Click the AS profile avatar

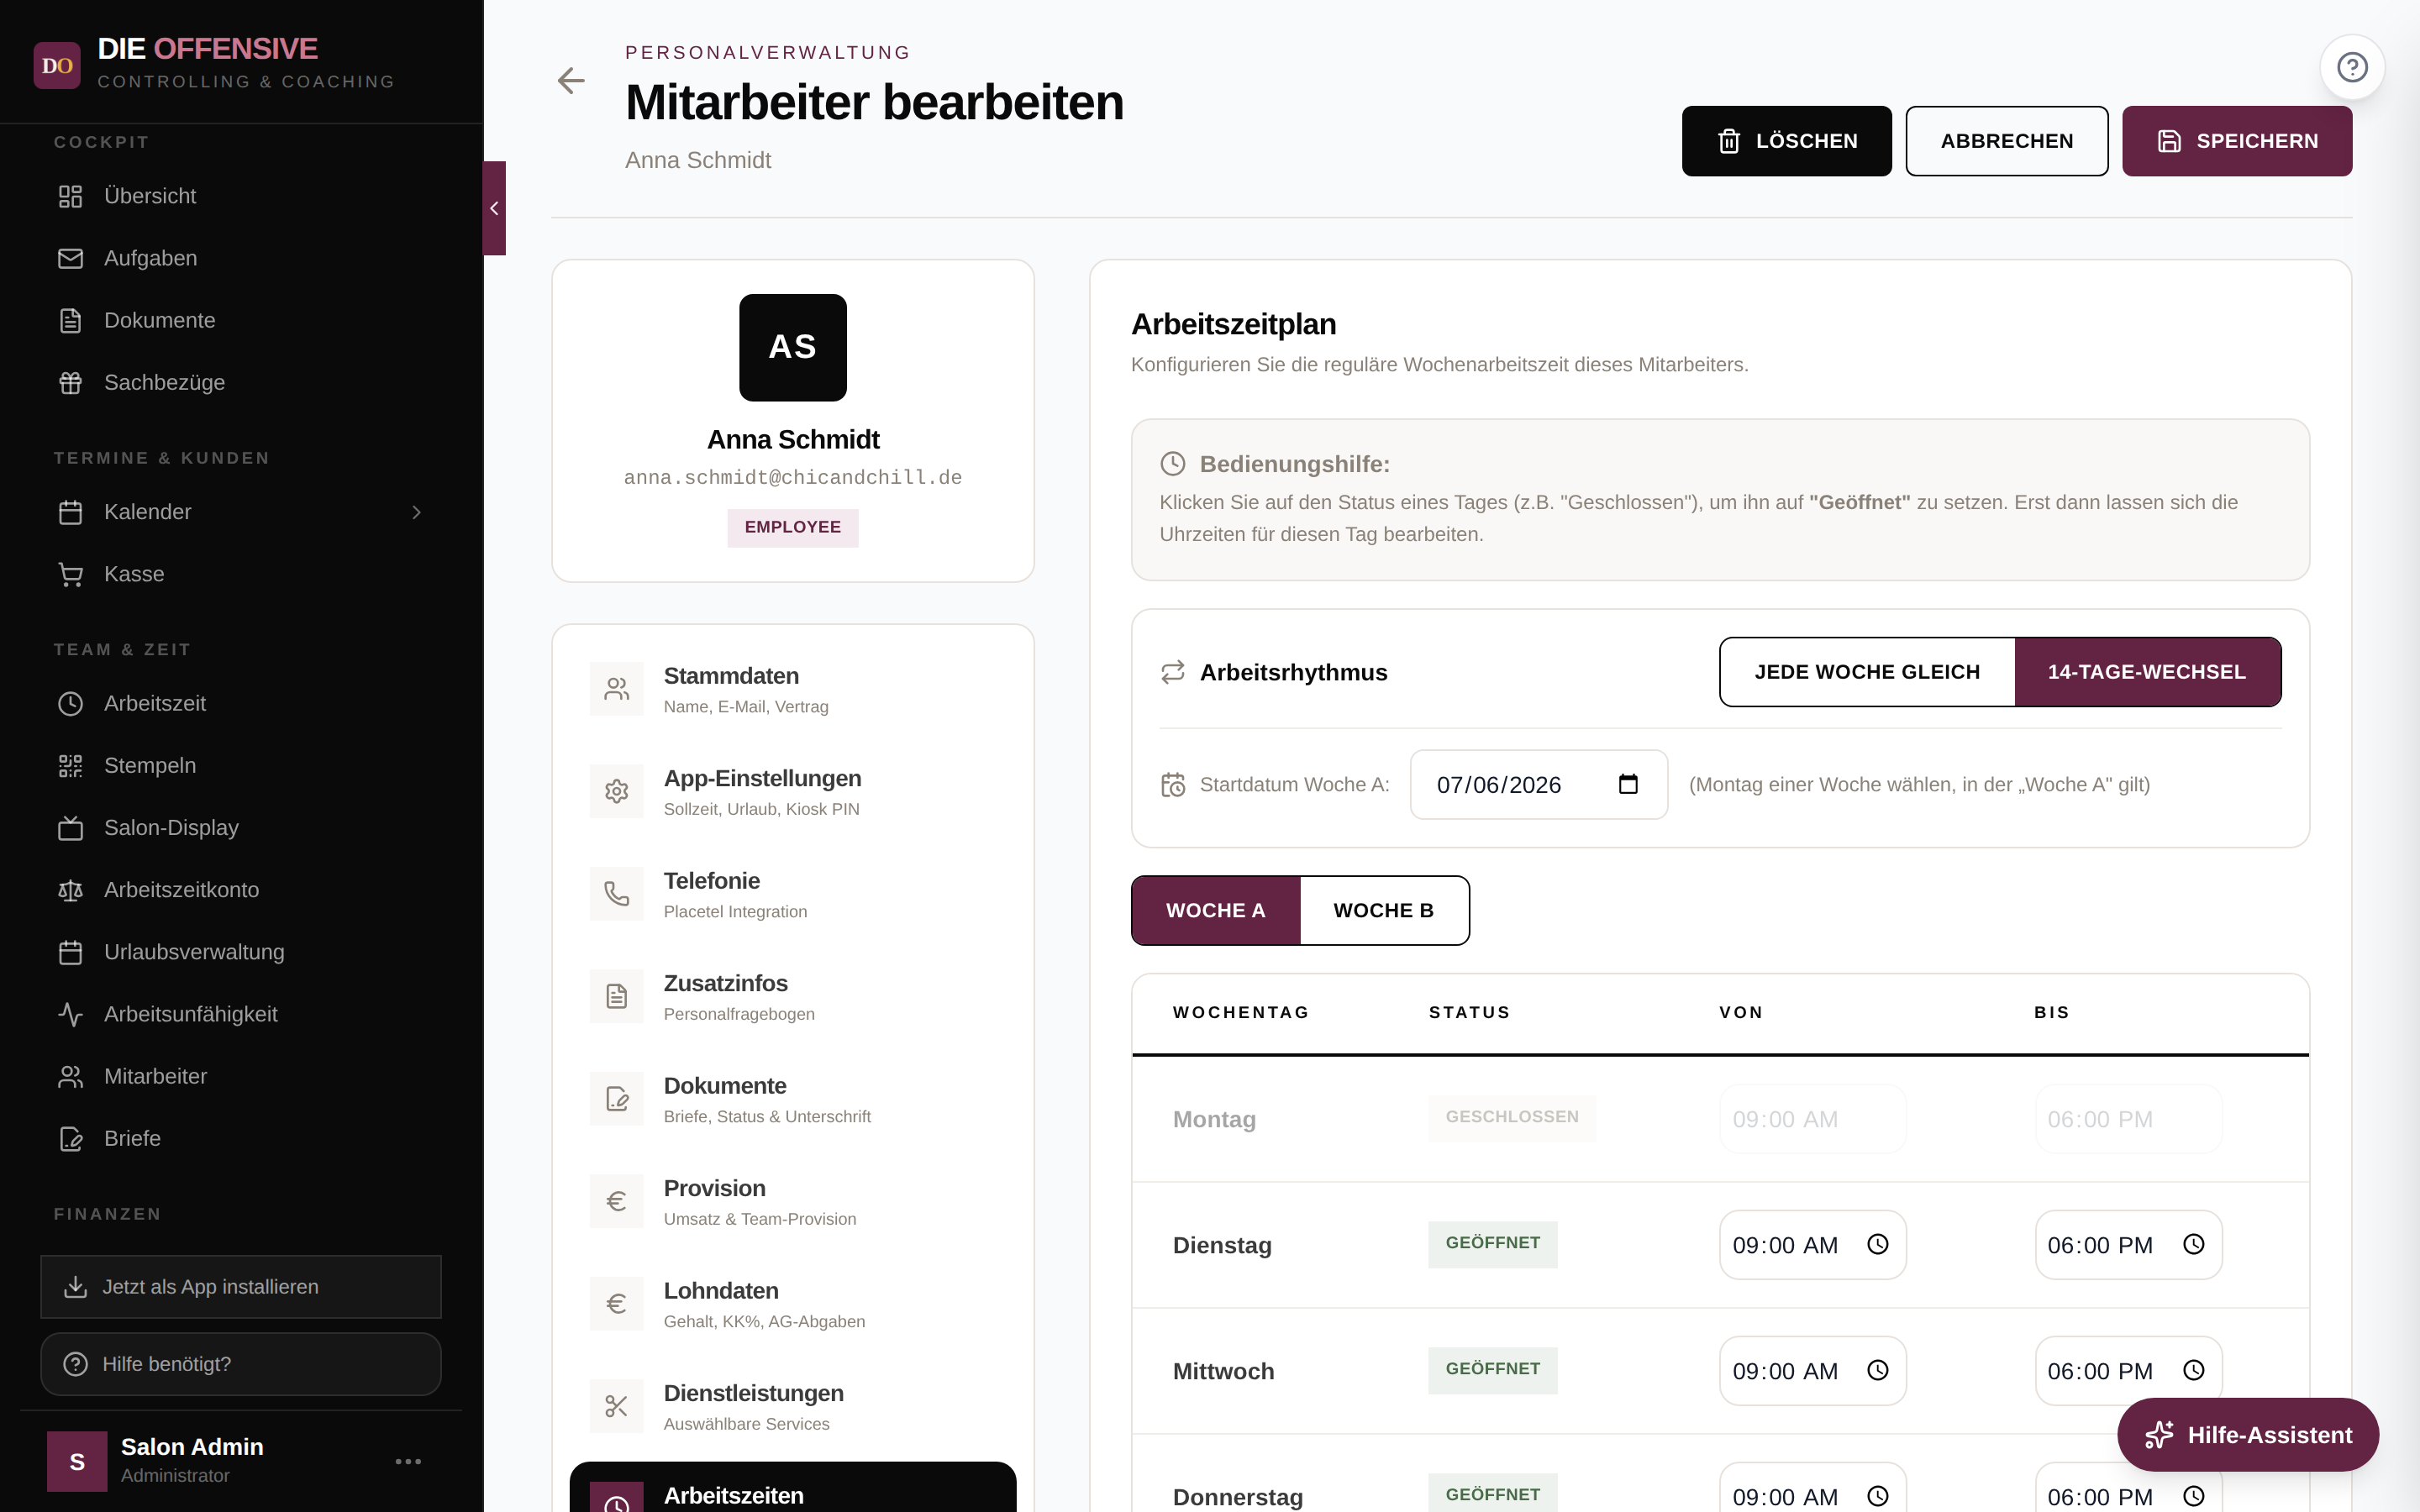pos(792,347)
